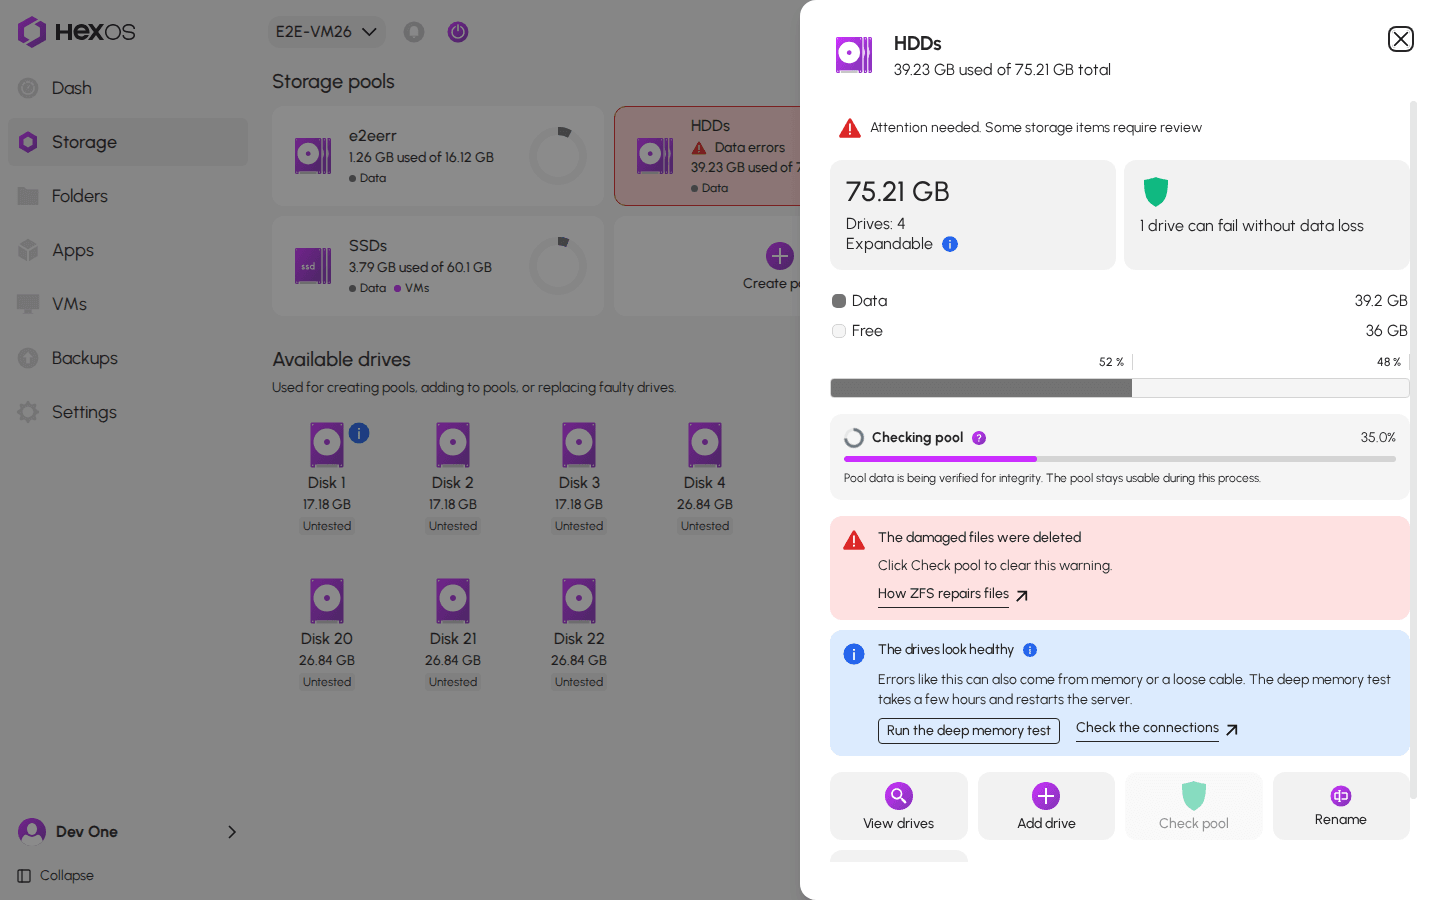Select the Disk 22 drive icon

pyautogui.click(x=579, y=601)
